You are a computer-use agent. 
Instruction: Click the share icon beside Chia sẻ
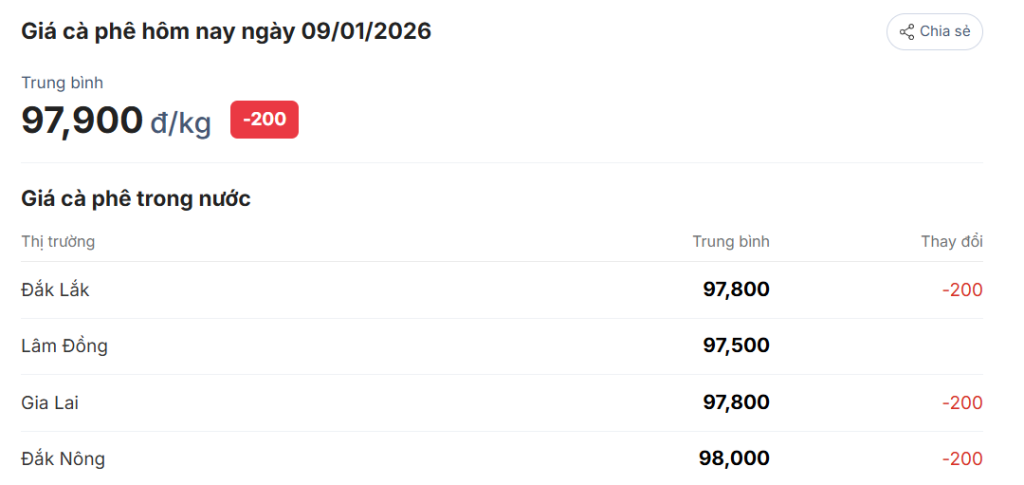pyautogui.click(x=907, y=32)
